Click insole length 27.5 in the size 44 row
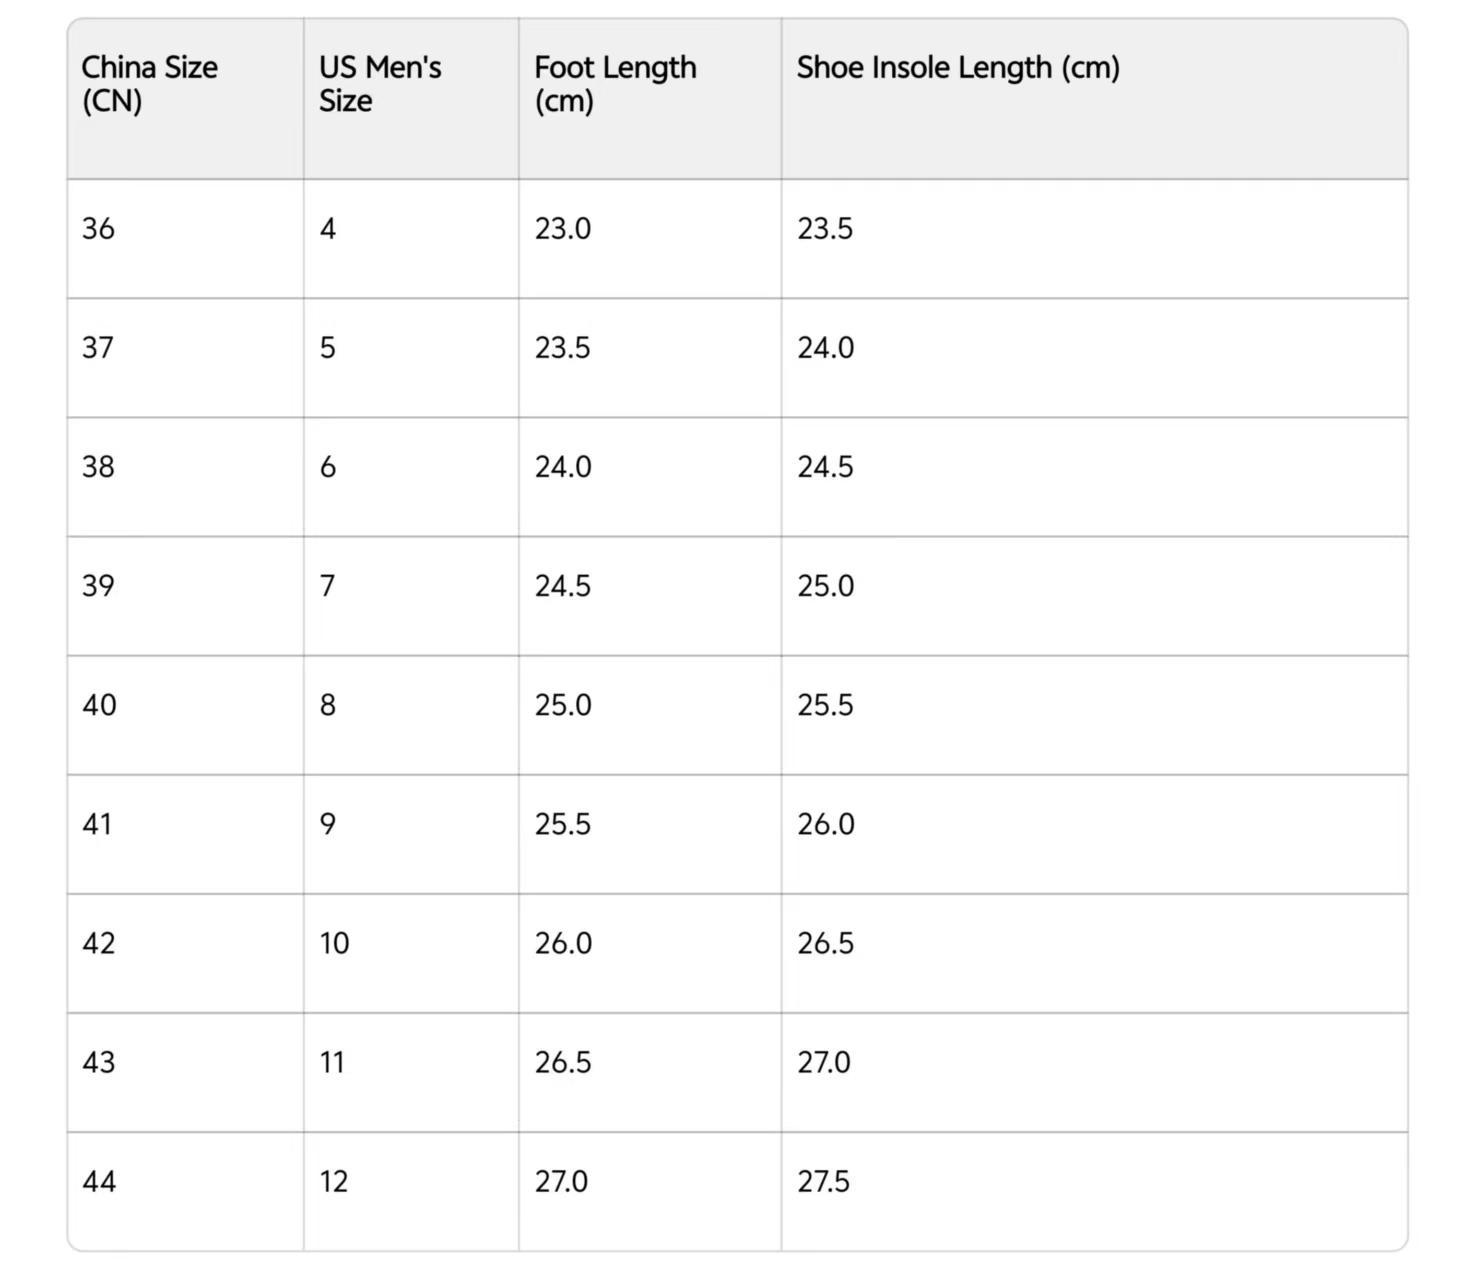The image size is (1464, 1279). (x=823, y=1181)
